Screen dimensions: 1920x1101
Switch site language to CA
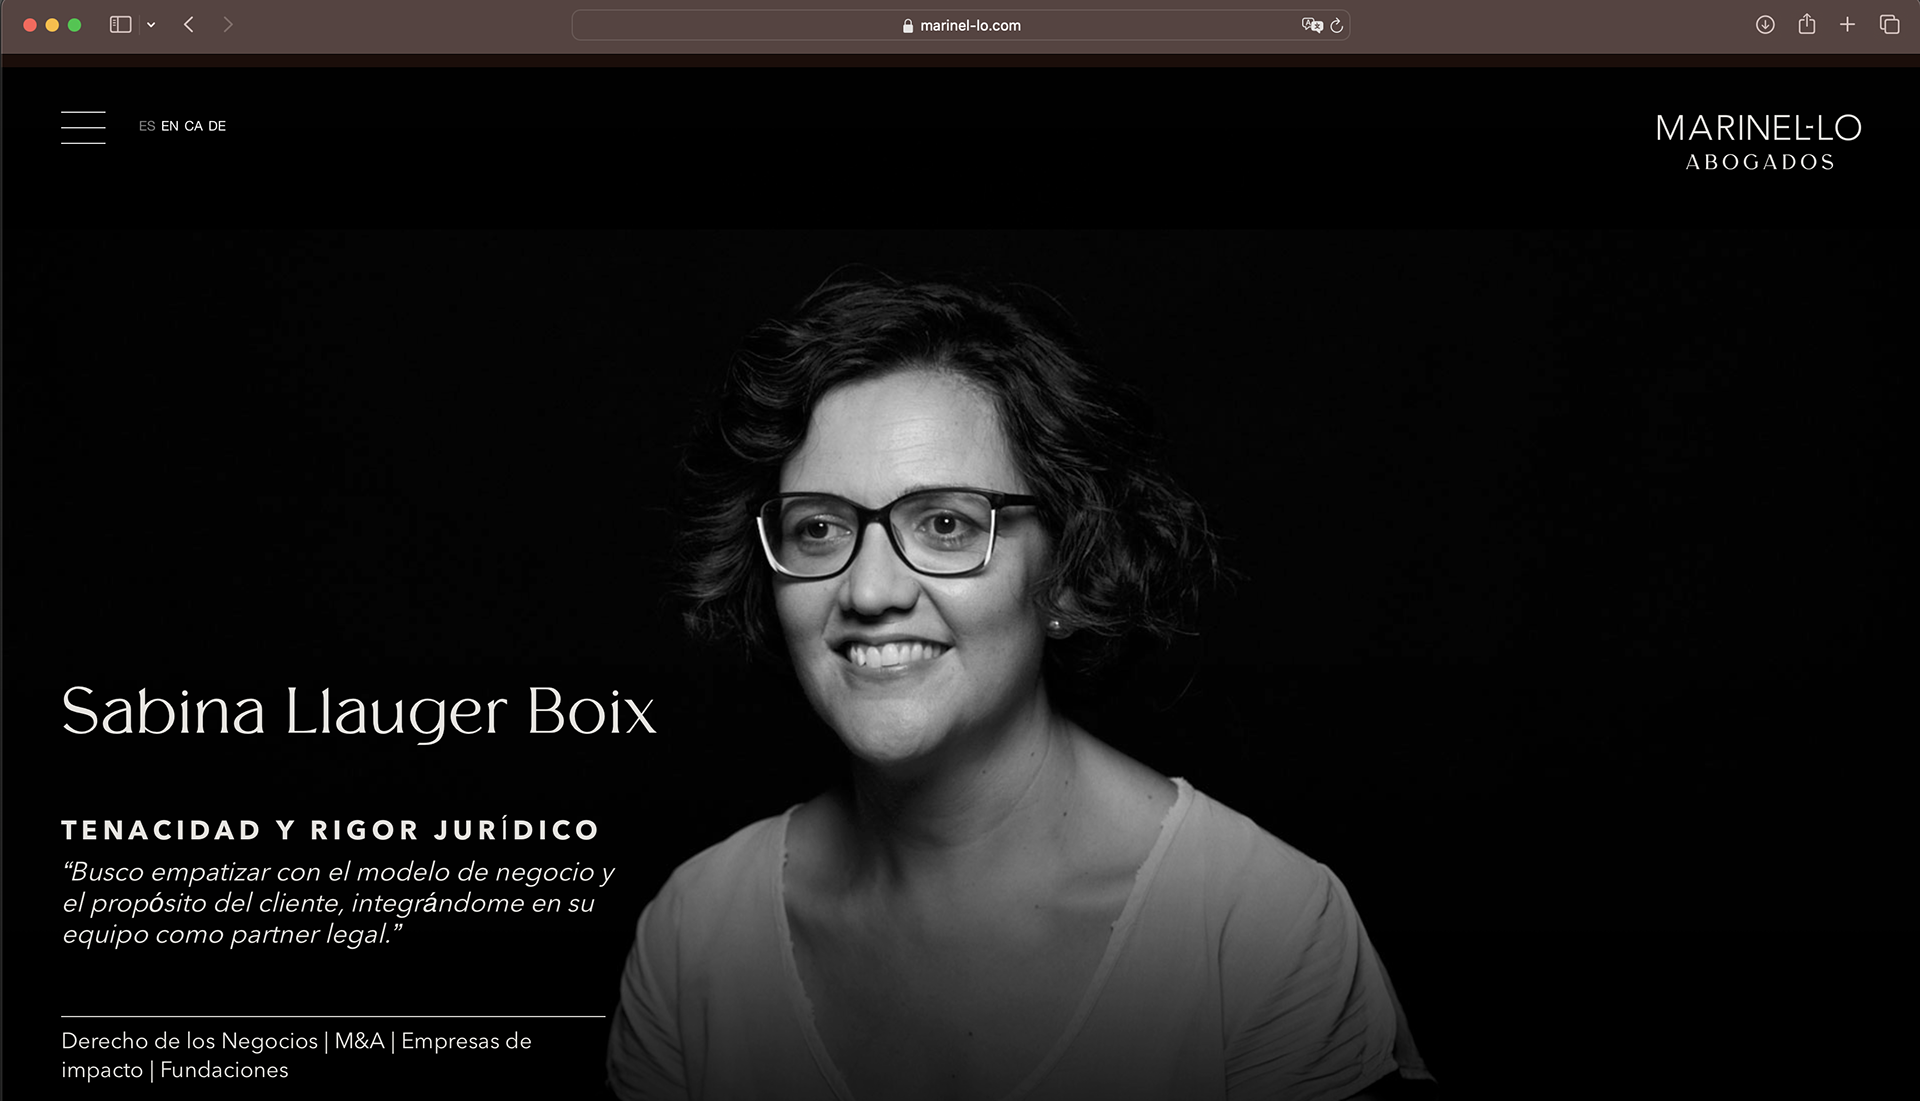(193, 126)
